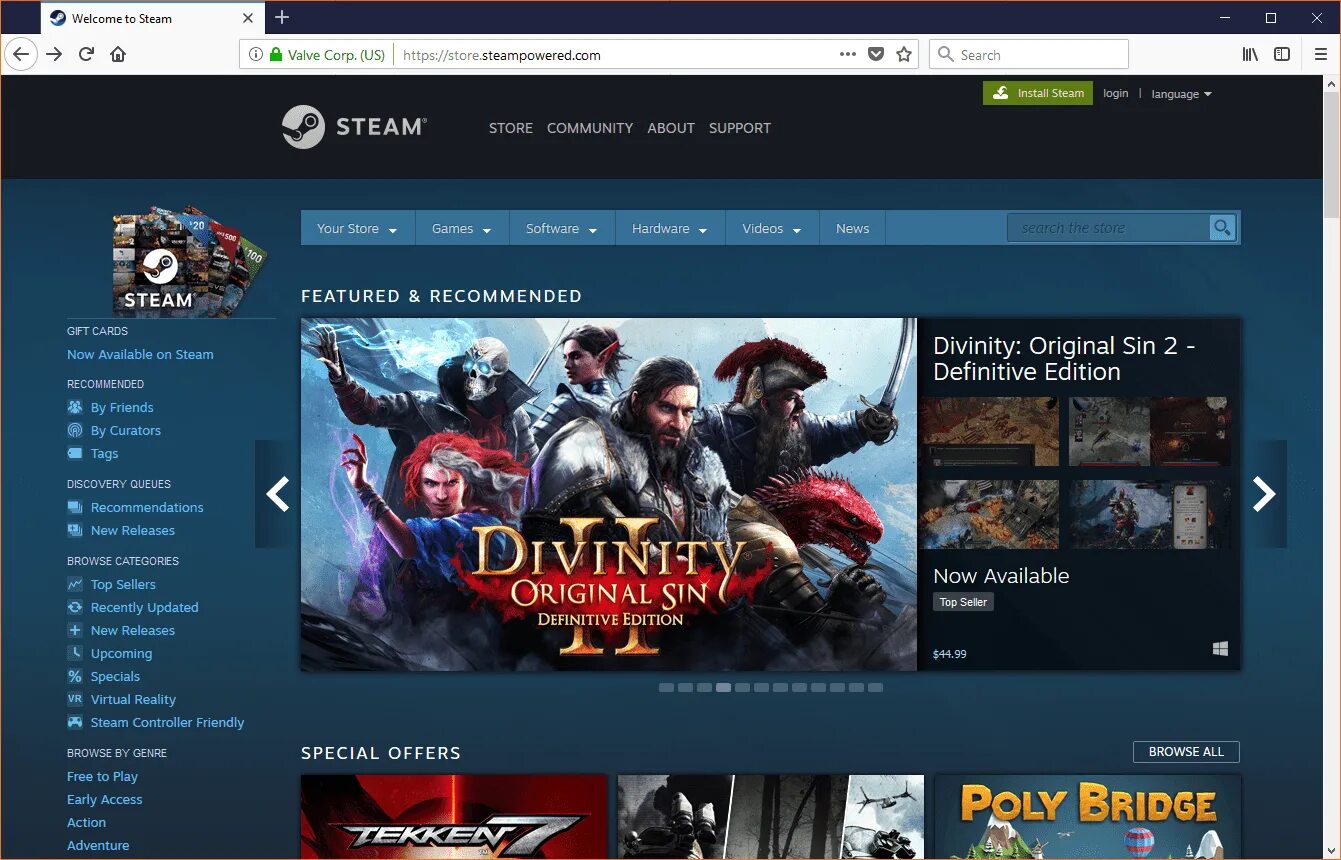Click the Top Seller tag
1341x860 pixels.
click(963, 602)
